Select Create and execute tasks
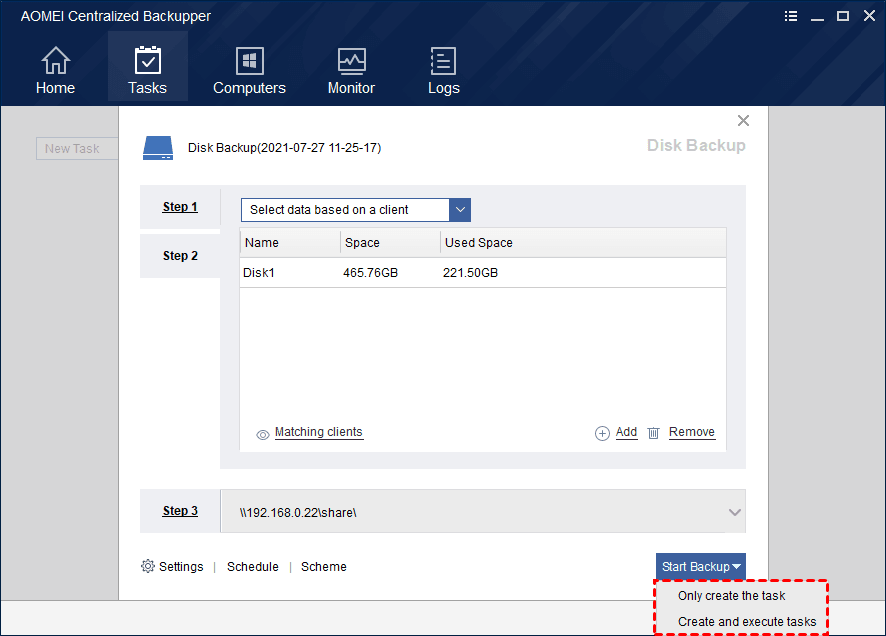The width and height of the screenshot is (886, 636). pyautogui.click(x=747, y=622)
